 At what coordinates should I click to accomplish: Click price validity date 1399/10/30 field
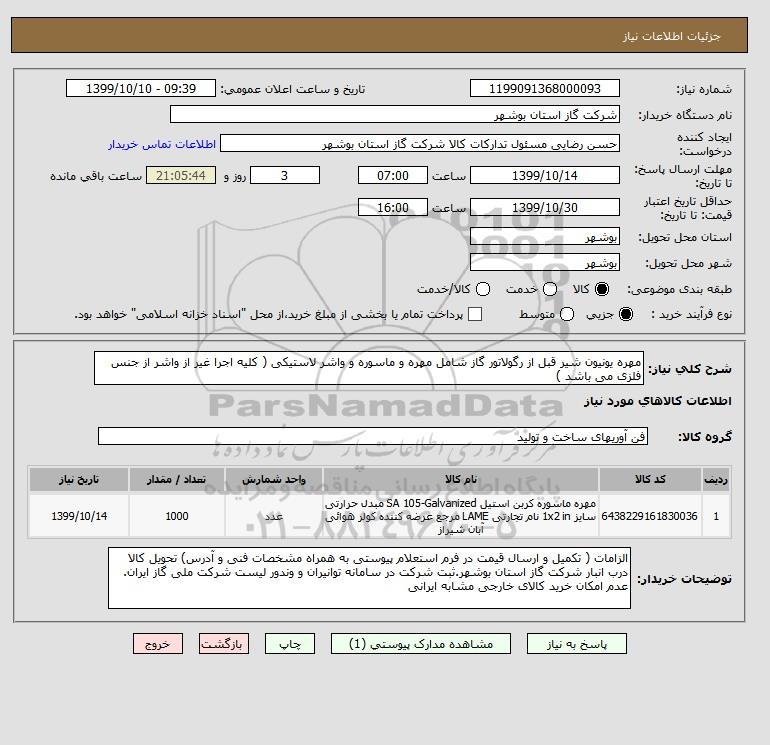tap(545, 207)
